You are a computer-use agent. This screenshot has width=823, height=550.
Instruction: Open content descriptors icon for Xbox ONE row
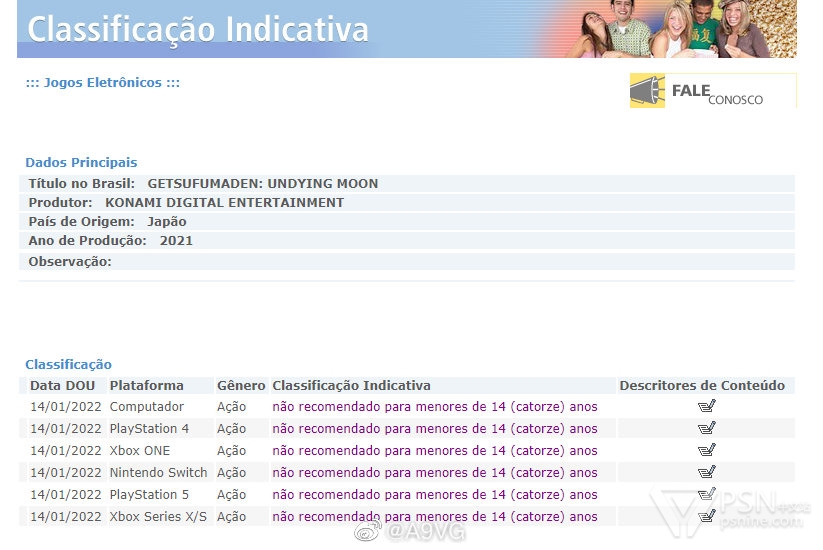(707, 451)
